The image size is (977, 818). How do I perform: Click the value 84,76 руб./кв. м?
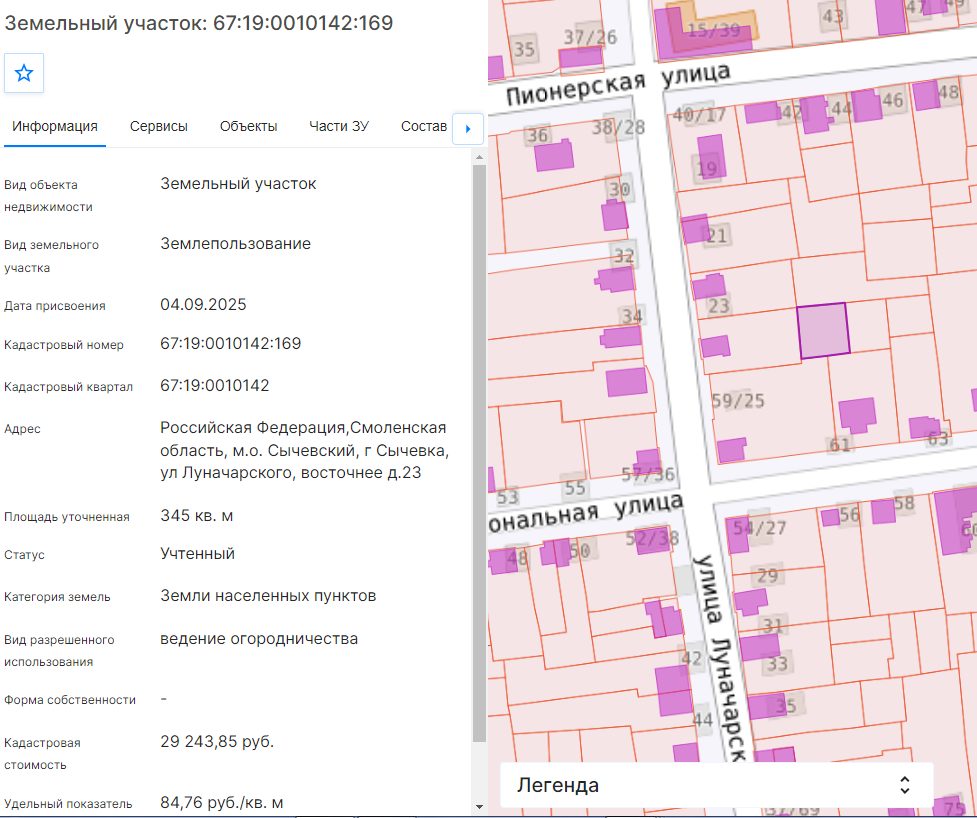coord(222,803)
